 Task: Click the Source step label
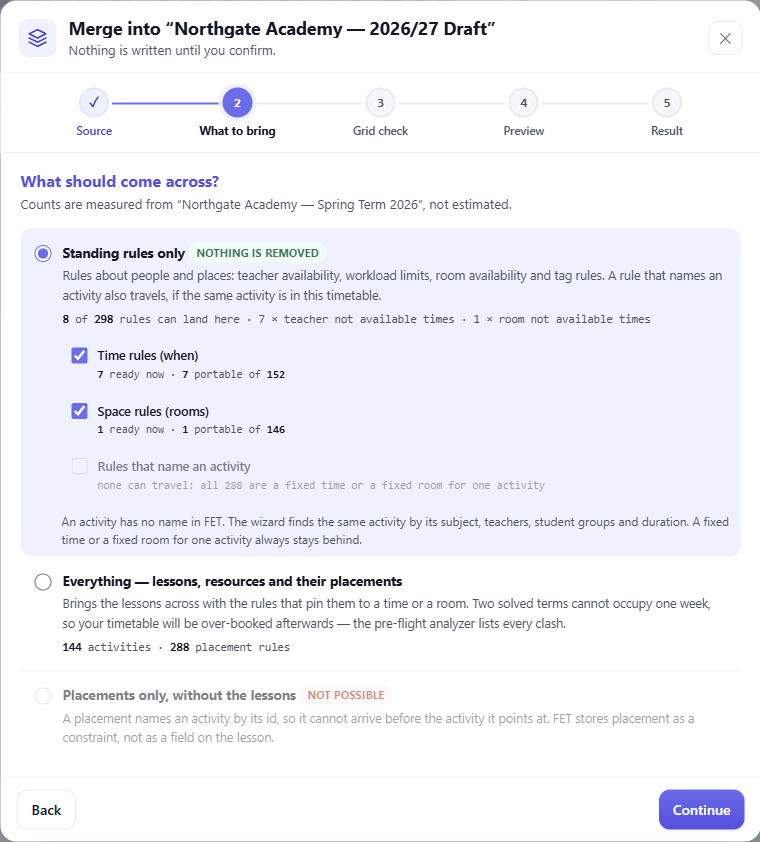click(x=94, y=131)
